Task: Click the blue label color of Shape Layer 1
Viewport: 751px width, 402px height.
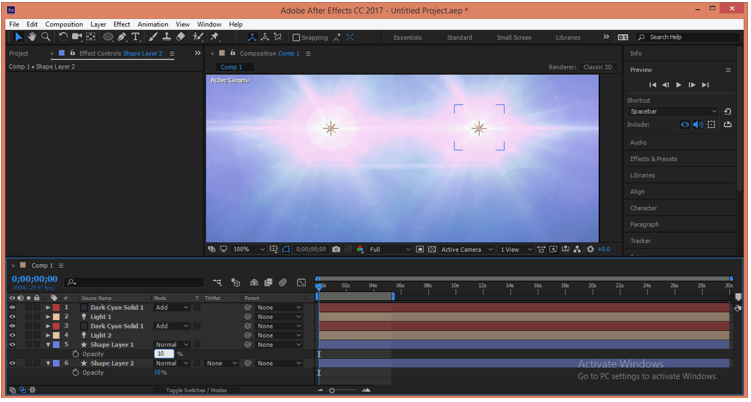Action: tap(56, 345)
